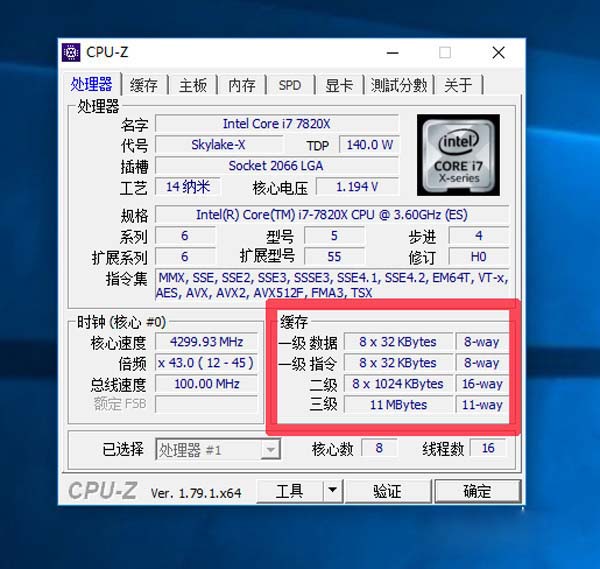Viewport: 600px width, 569px height.
Task: Go to the SPD tab
Action: (290, 85)
